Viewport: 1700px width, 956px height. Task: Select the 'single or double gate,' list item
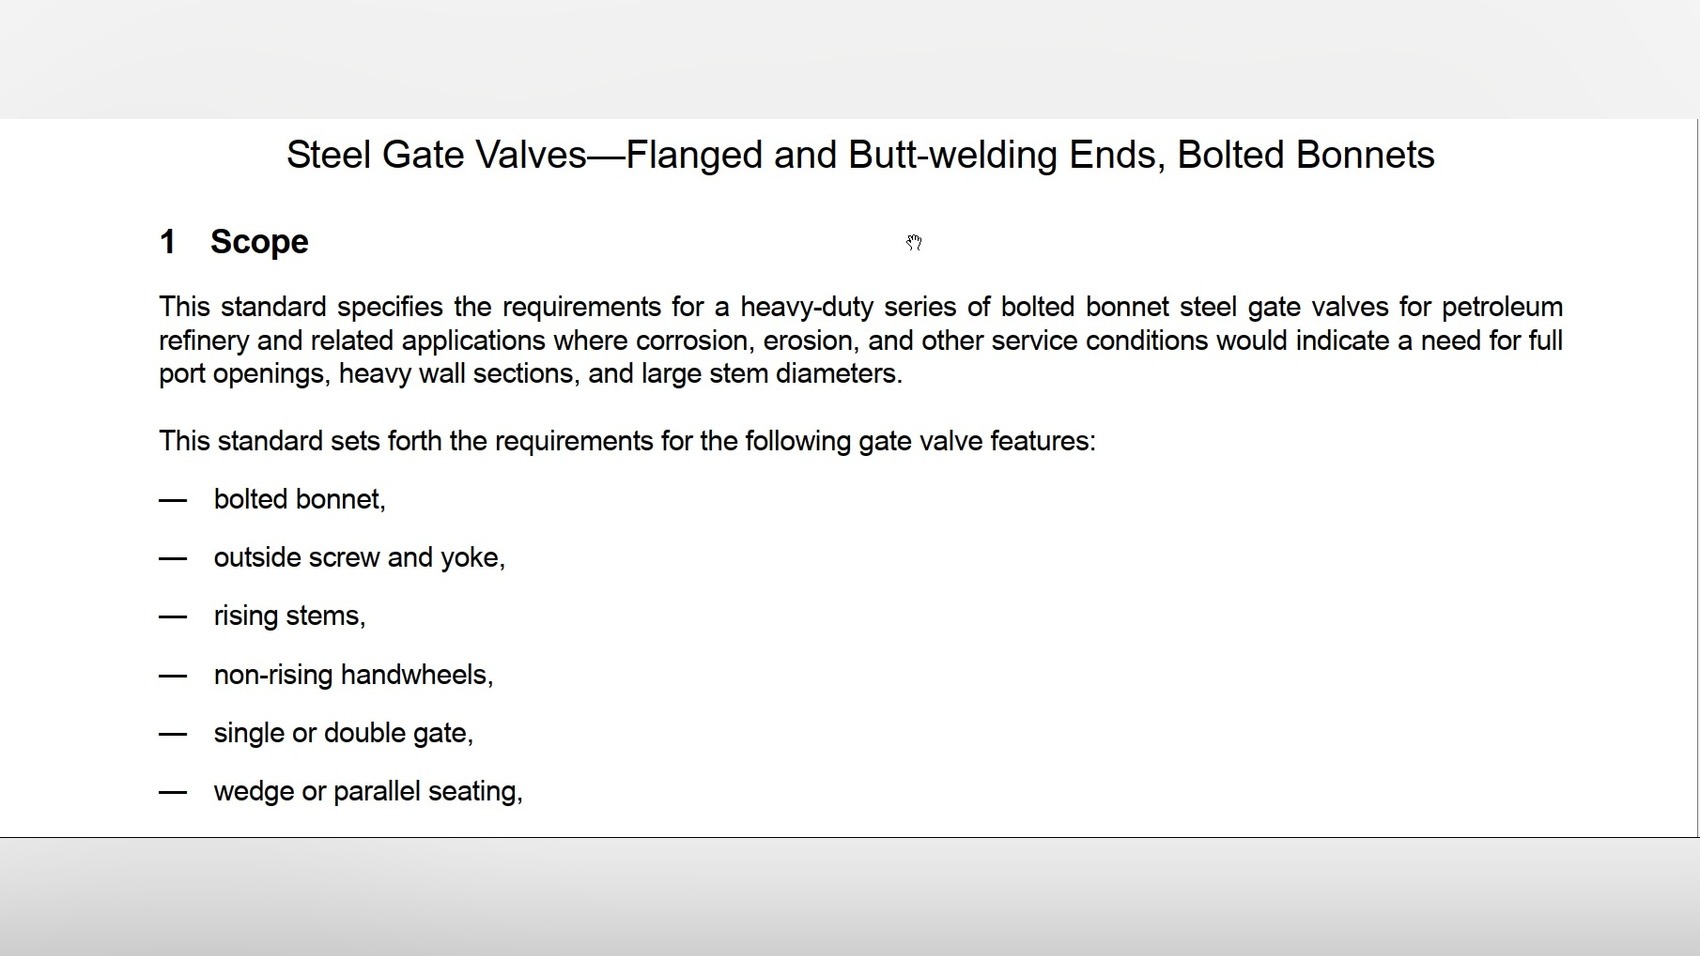click(343, 733)
